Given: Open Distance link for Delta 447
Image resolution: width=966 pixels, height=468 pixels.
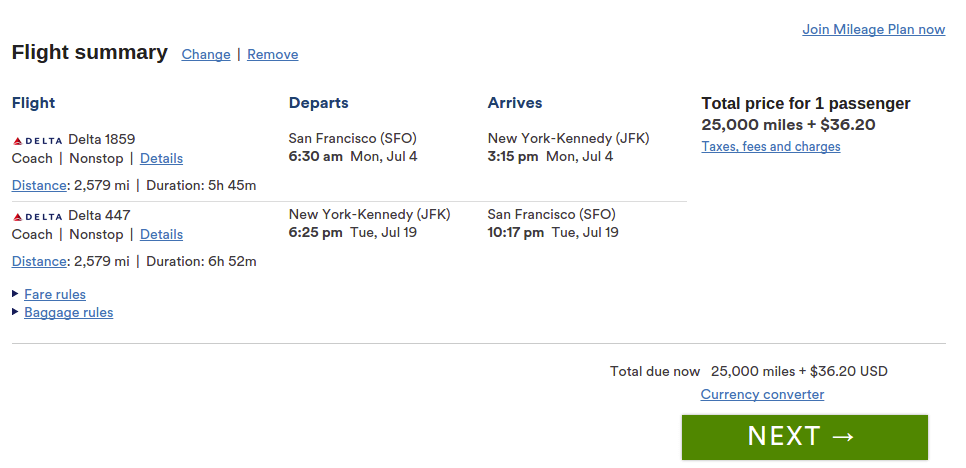Looking at the screenshot, I should 39,262.
